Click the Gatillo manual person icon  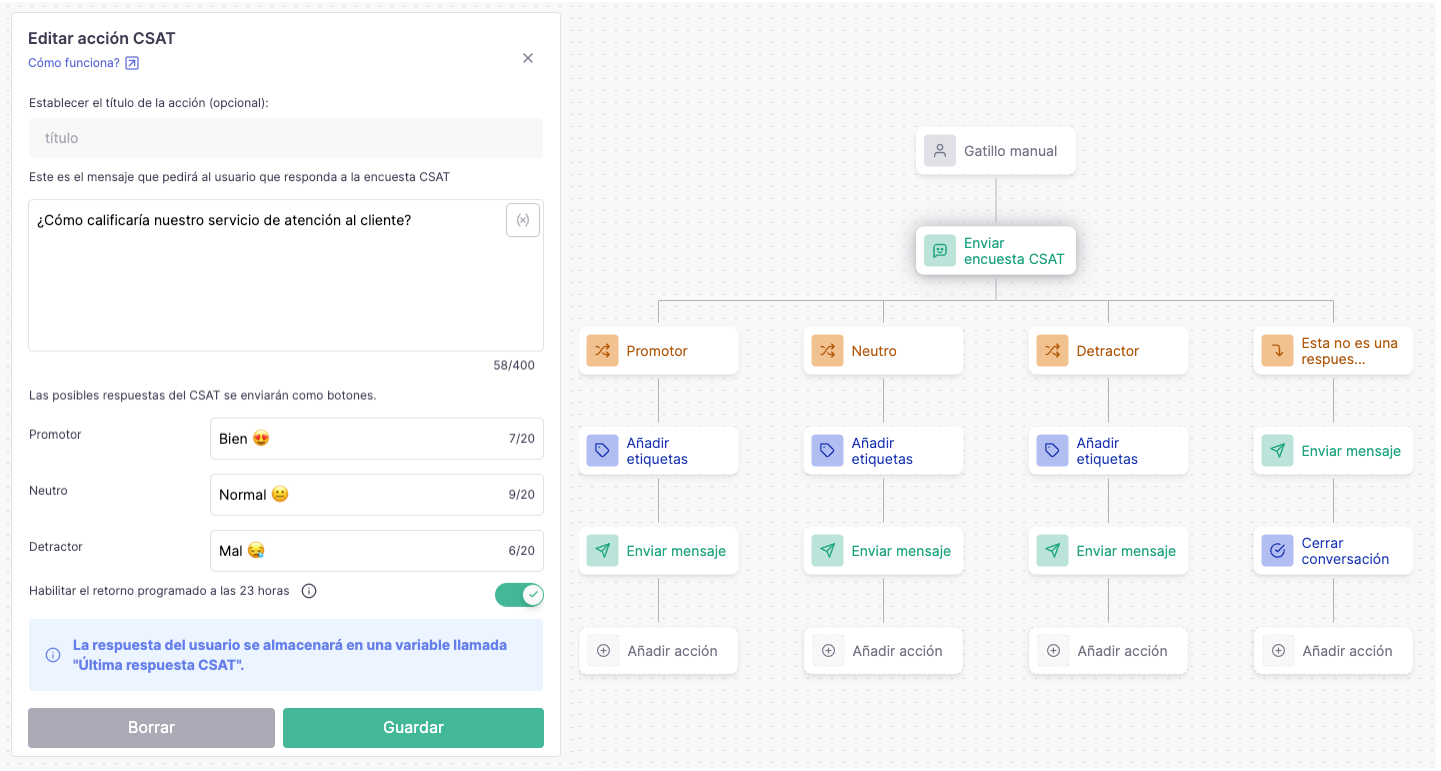click(940, 151)
